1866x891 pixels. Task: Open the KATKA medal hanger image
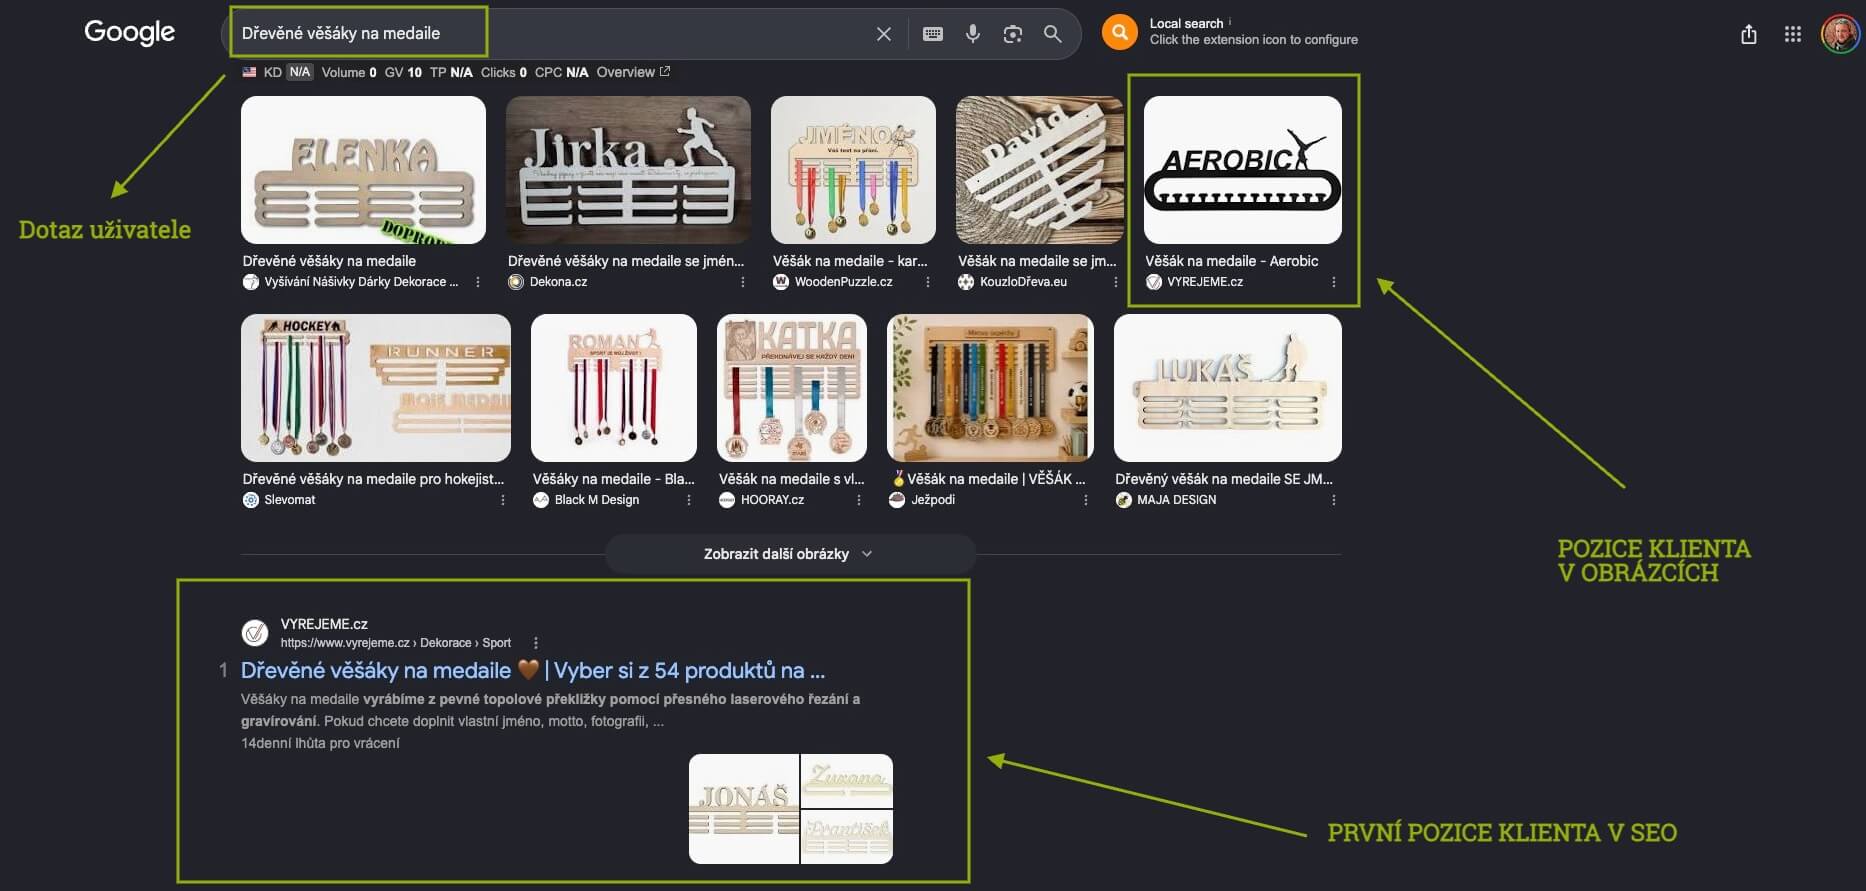(792, 388)
